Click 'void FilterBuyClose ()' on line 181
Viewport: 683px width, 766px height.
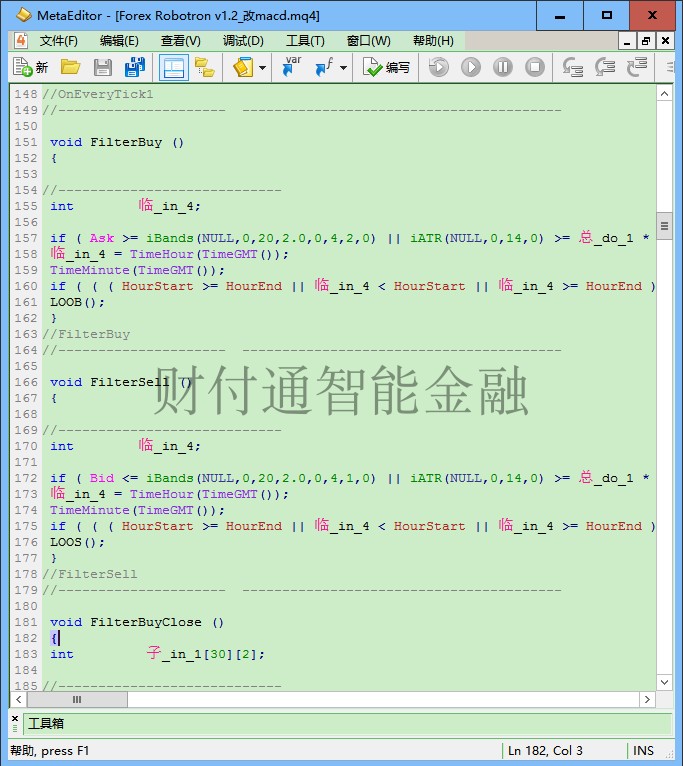click(x=137, y=622)
